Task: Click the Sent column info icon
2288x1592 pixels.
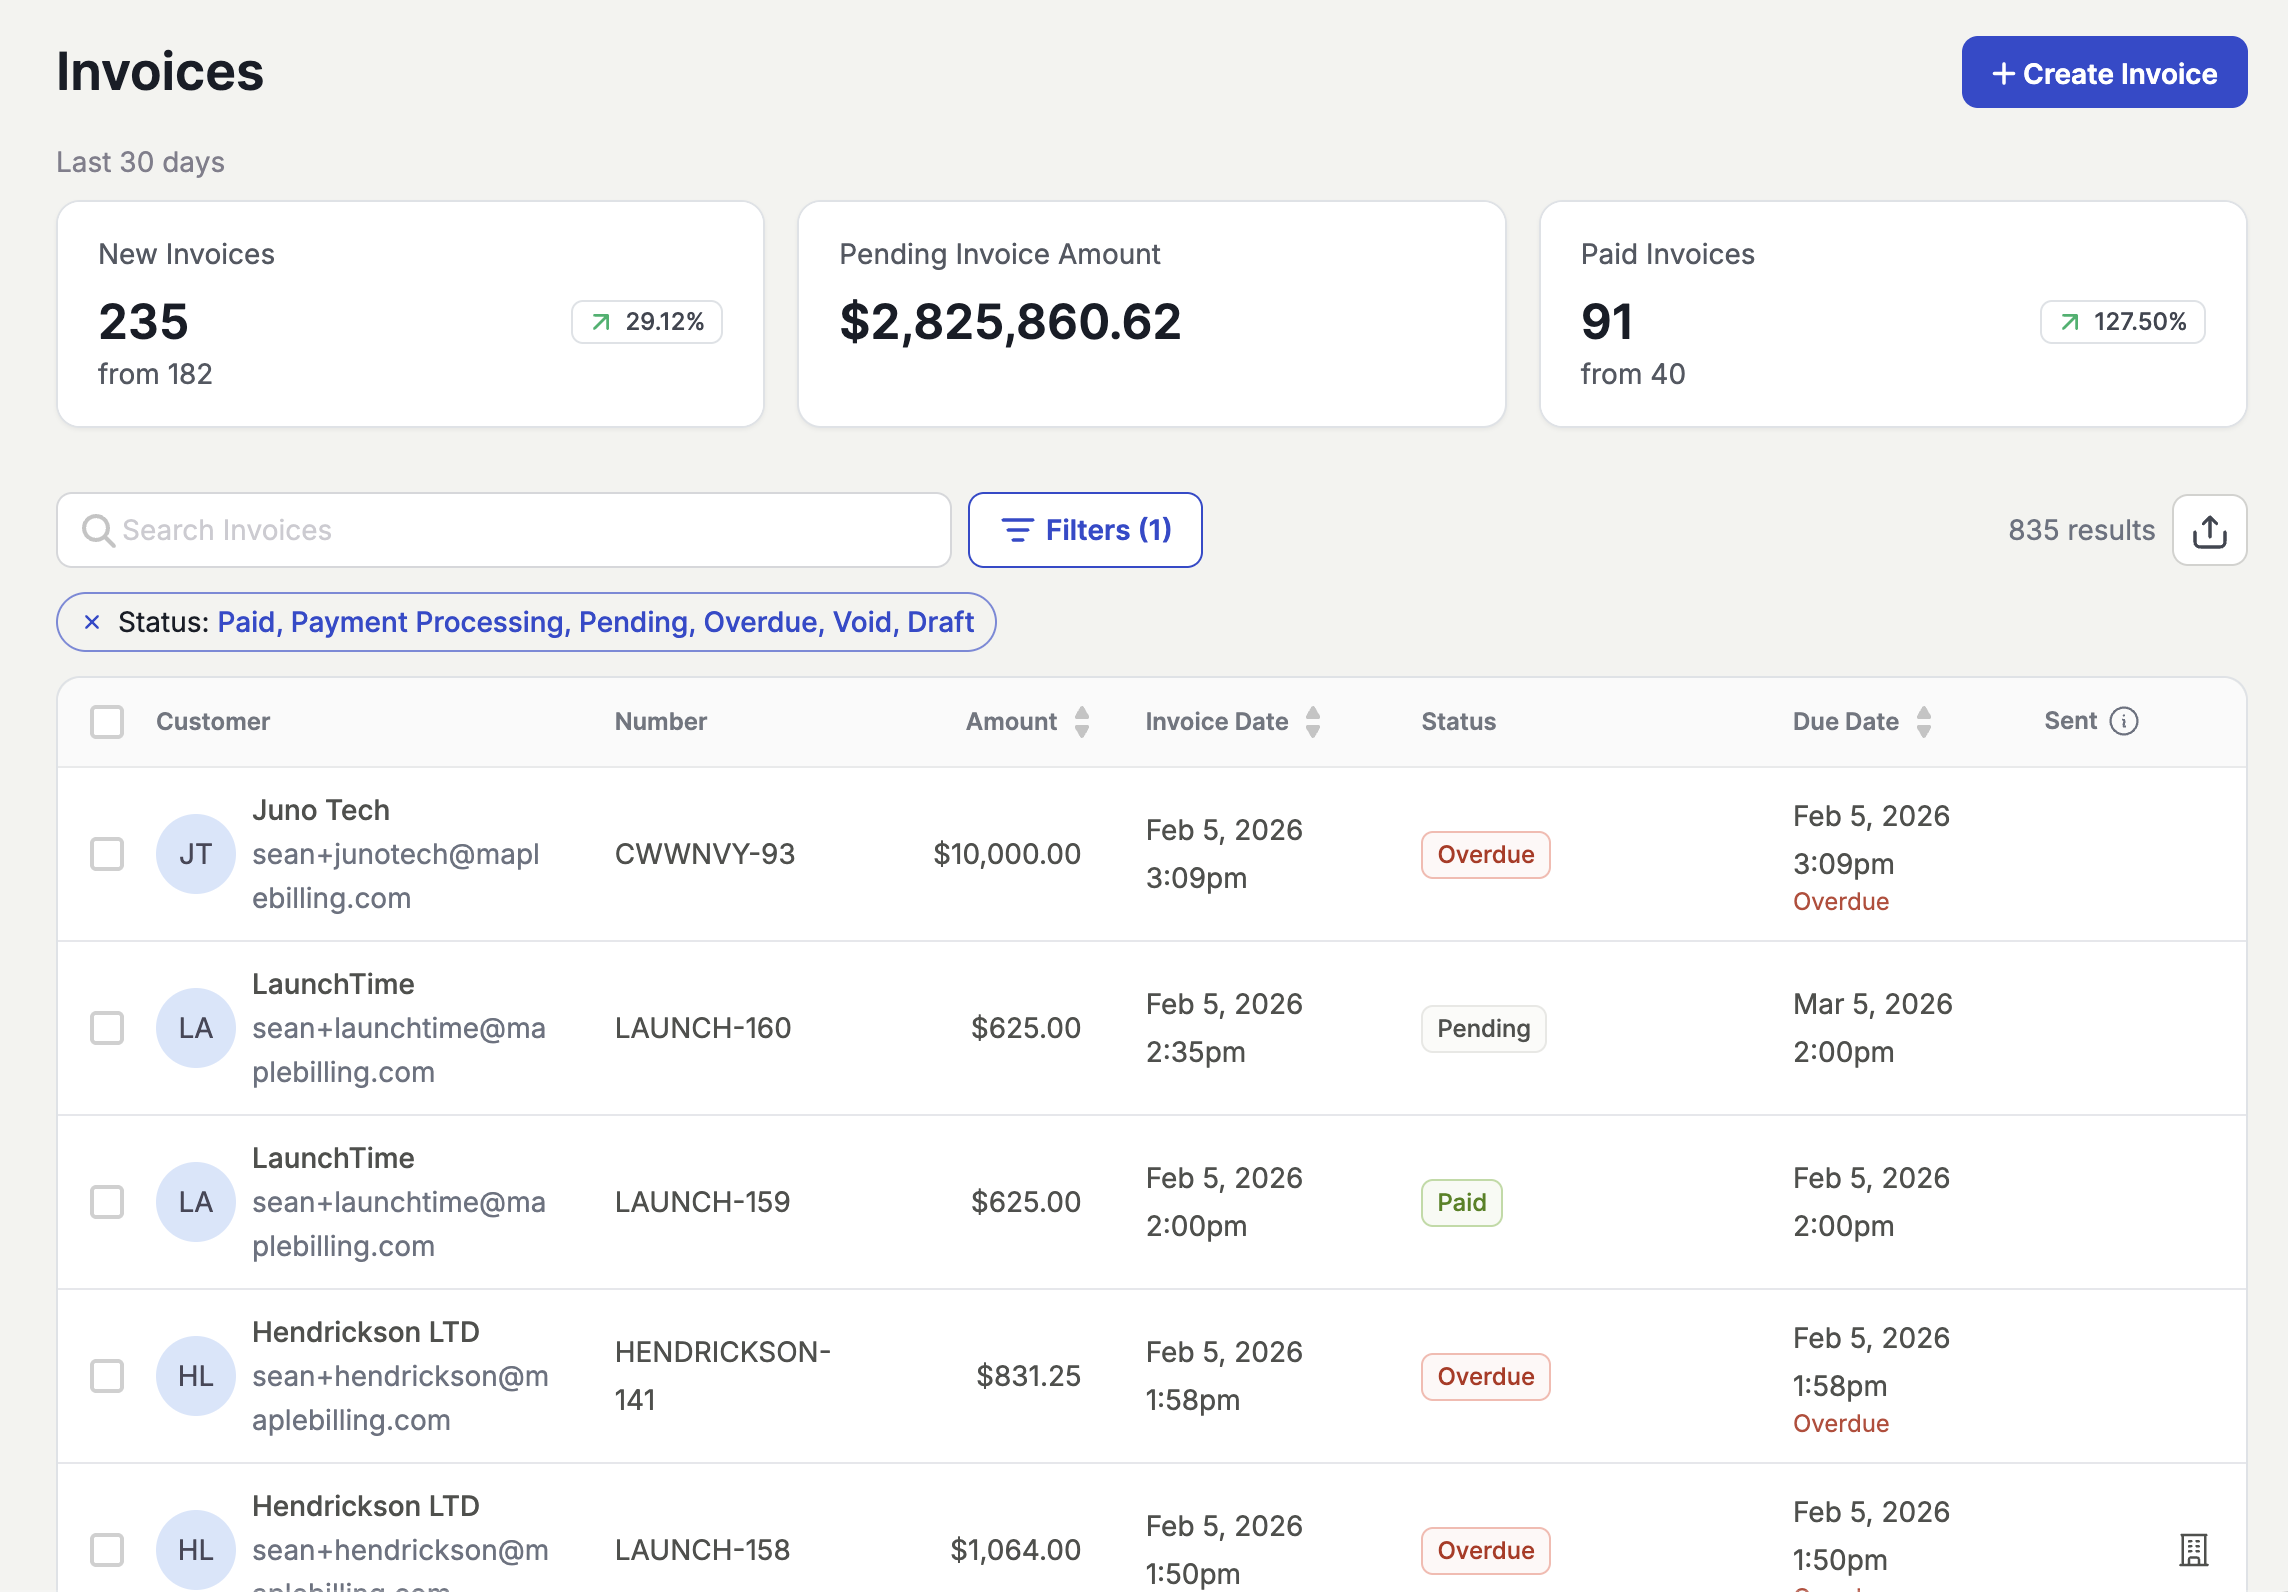Action: (2124, 721)
